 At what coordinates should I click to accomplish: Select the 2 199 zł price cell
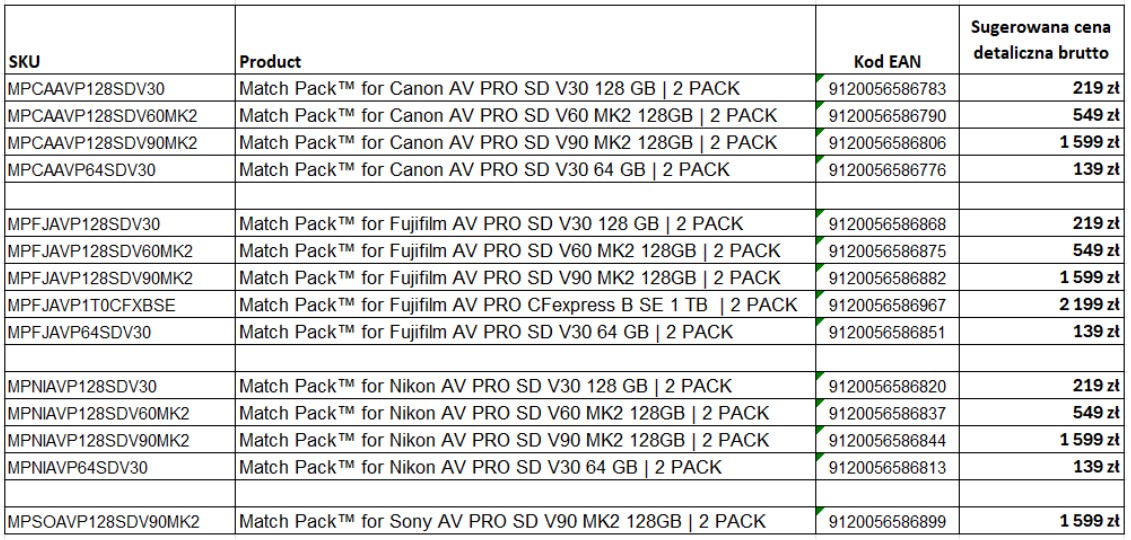coord(1044,304)
